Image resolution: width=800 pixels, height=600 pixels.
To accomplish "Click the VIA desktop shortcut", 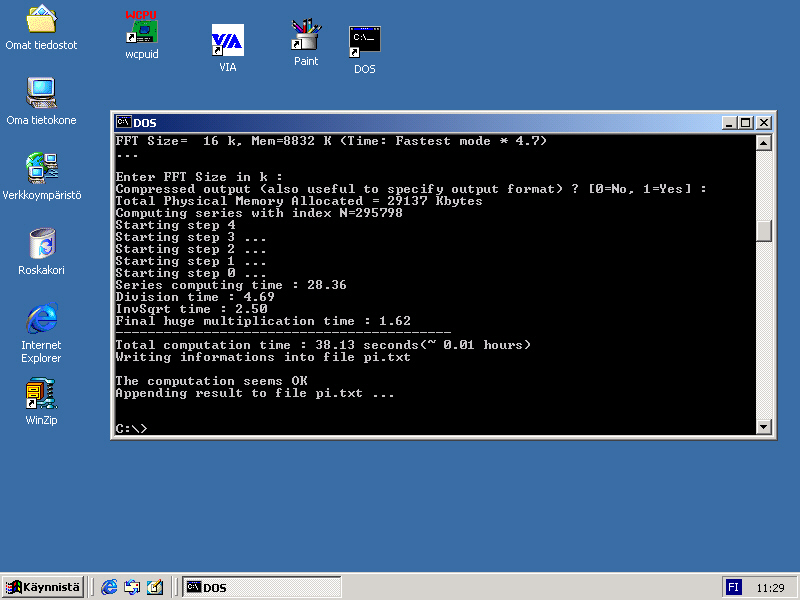I will point(227,42).
